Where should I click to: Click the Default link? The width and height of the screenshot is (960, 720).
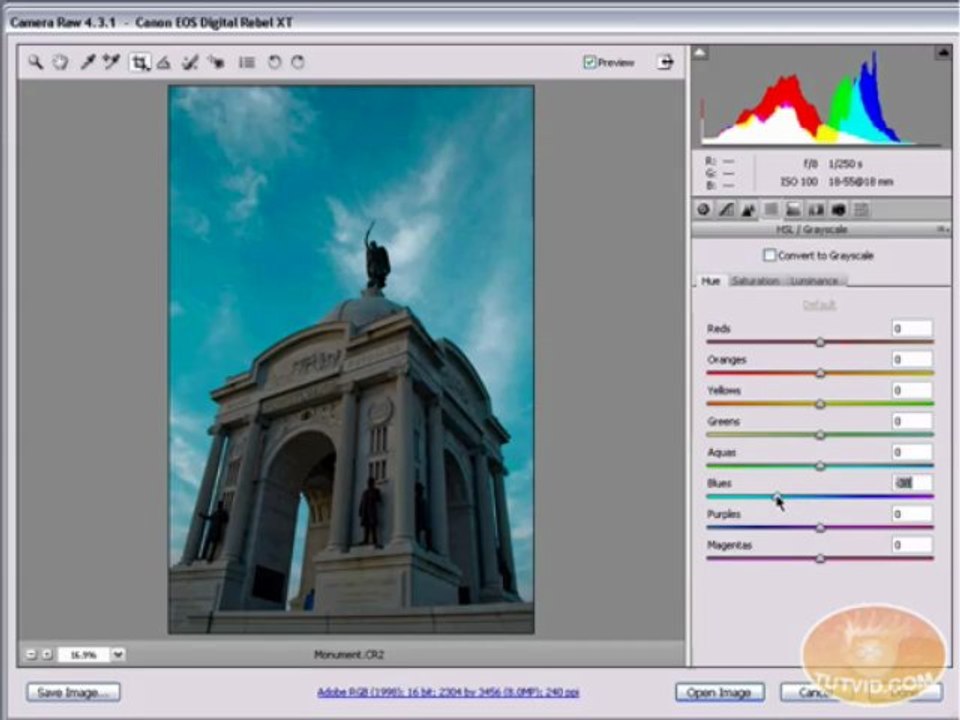click(x=819, y=305)
